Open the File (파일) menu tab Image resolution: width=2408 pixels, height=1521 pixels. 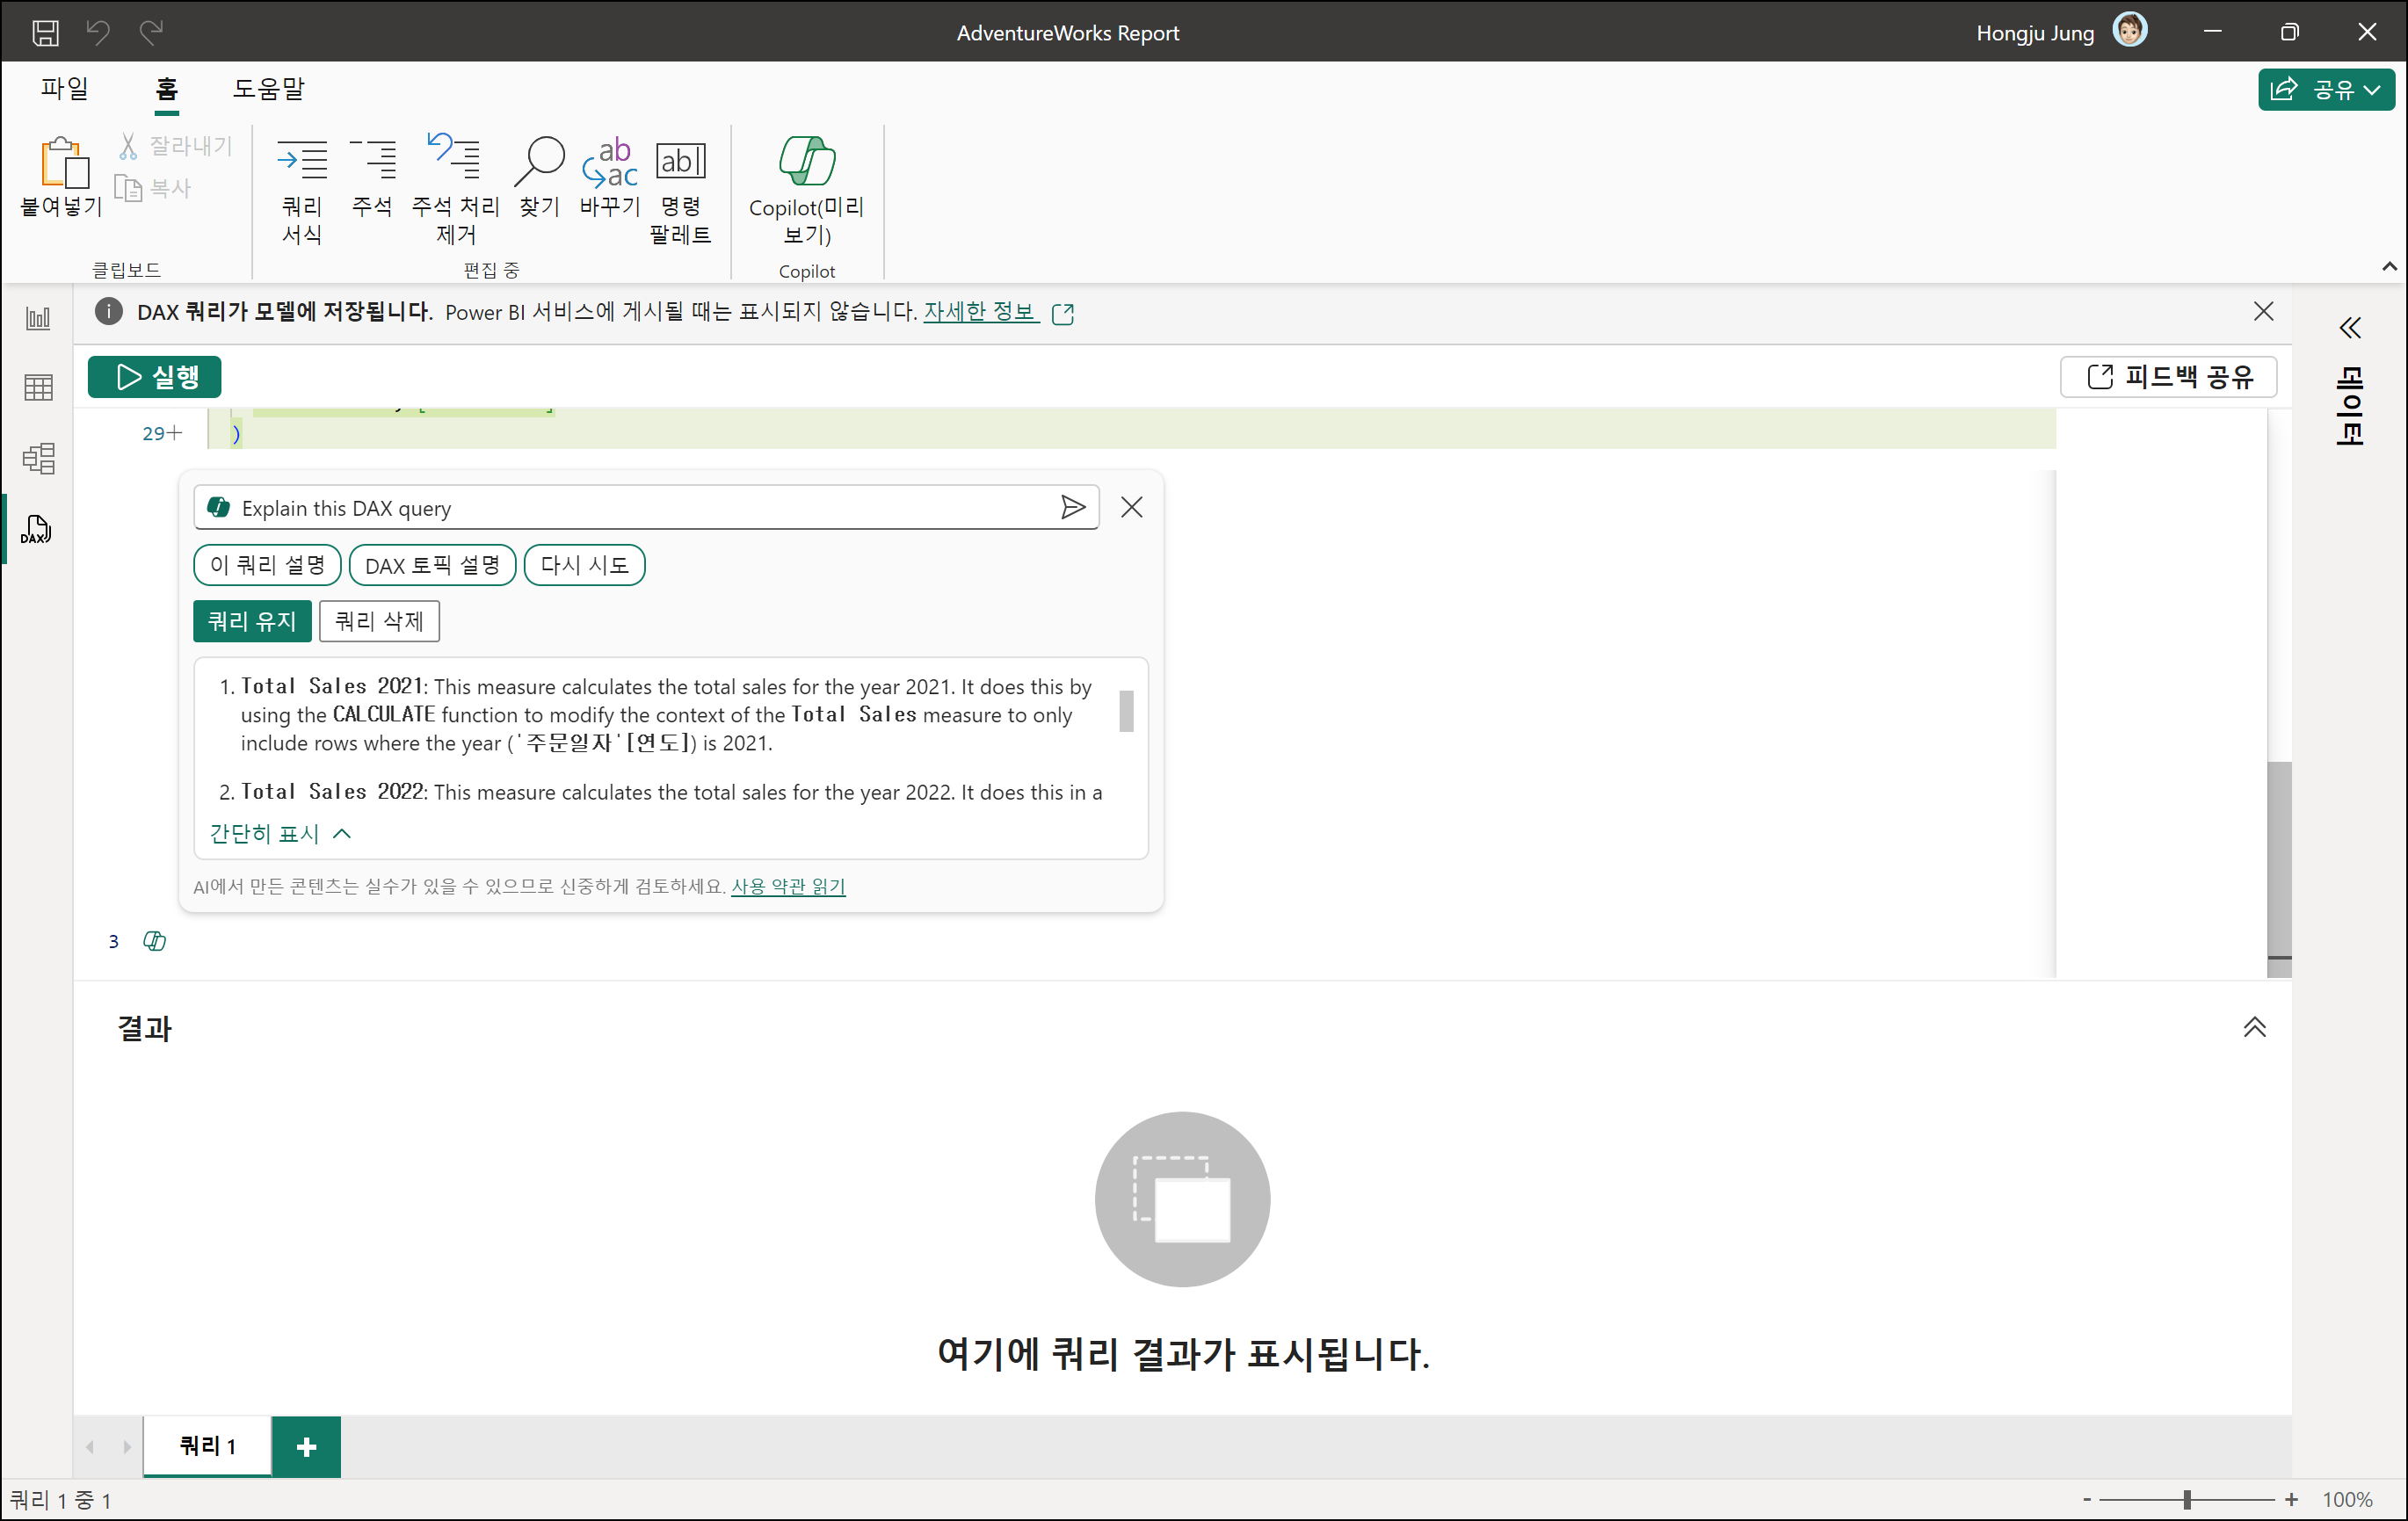point(65,88)
